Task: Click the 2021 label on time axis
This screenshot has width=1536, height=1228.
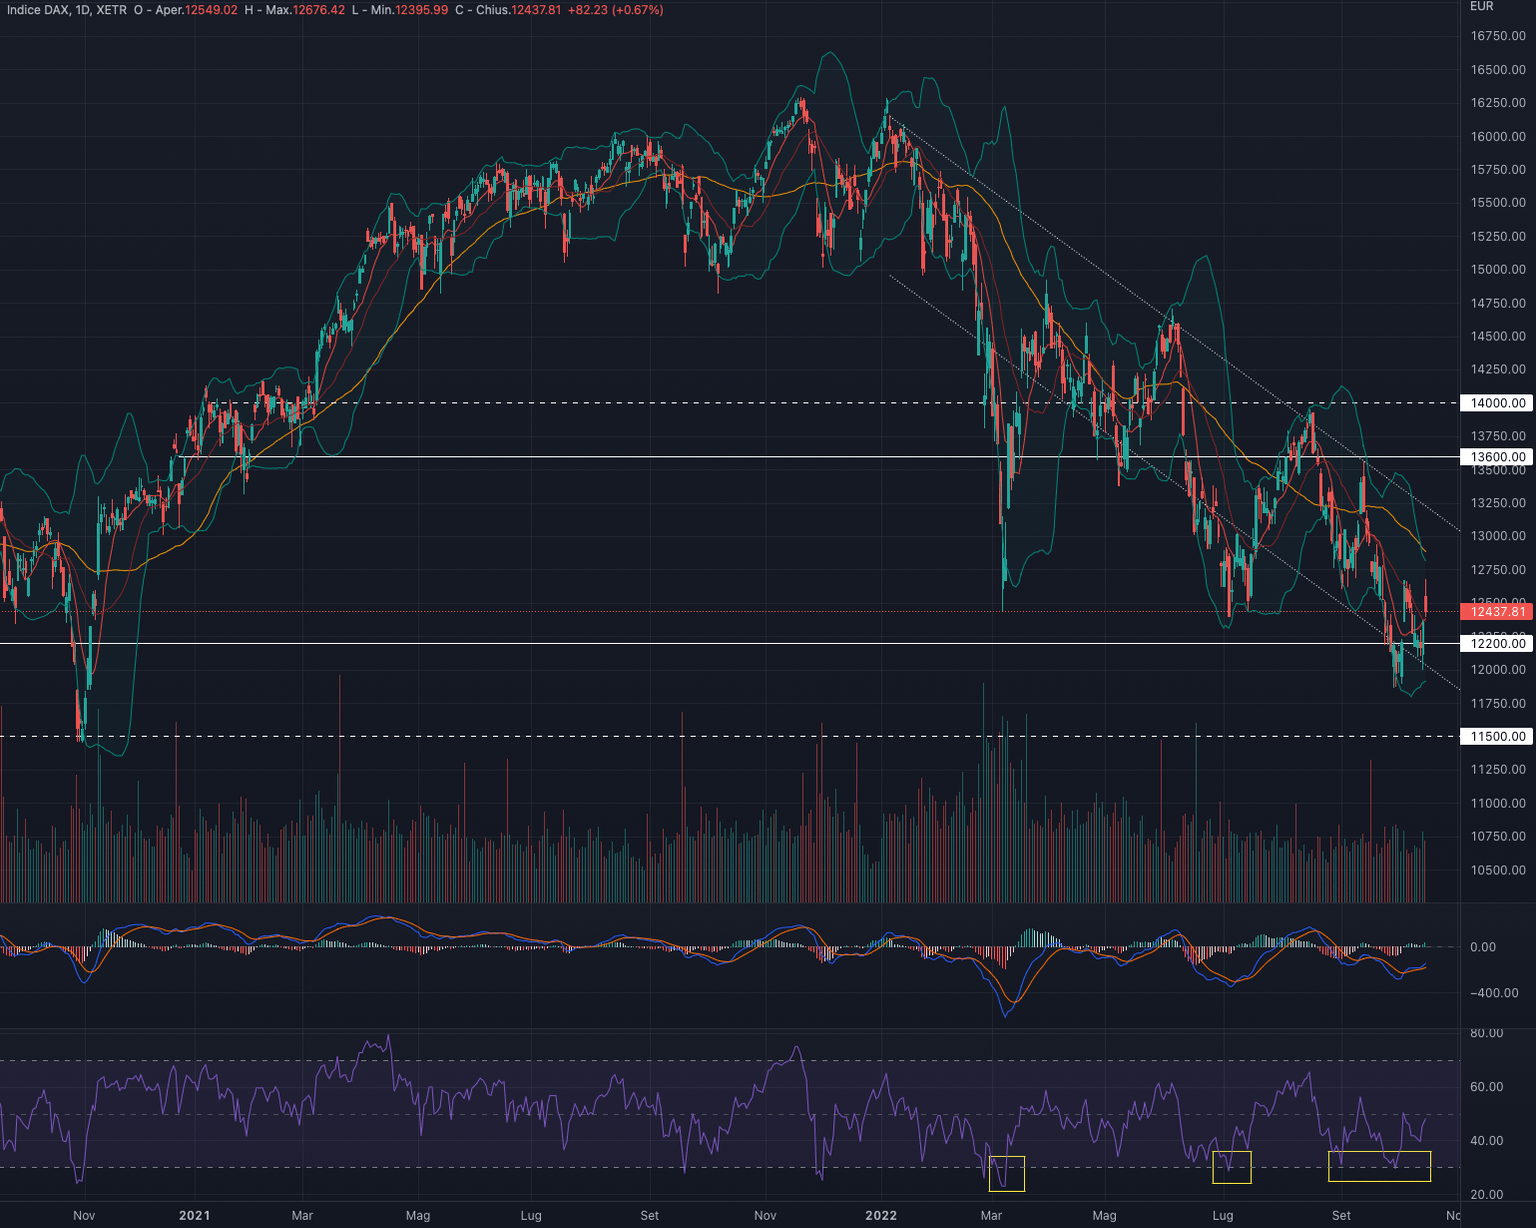Action: [x=194, y=1216]
